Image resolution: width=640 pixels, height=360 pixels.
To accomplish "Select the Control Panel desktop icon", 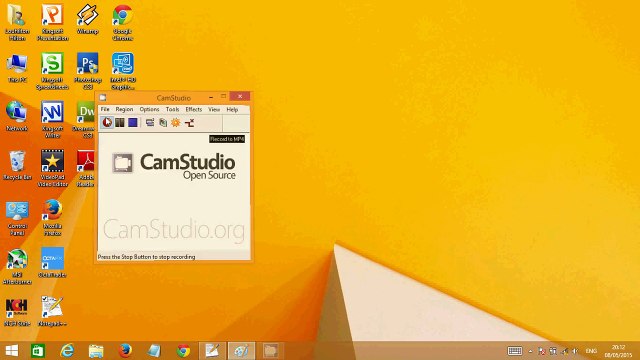I will pyautogui.click(x=17, y=218).
